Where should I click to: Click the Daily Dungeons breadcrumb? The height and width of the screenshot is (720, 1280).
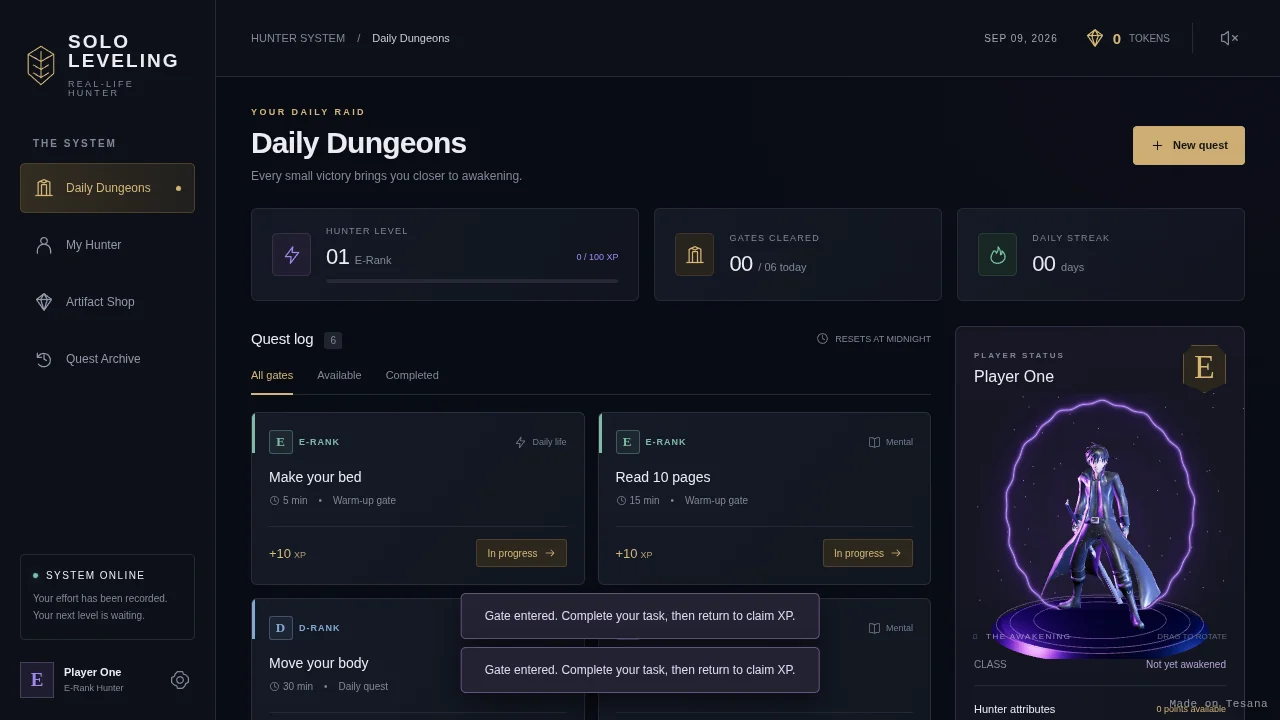411,38
